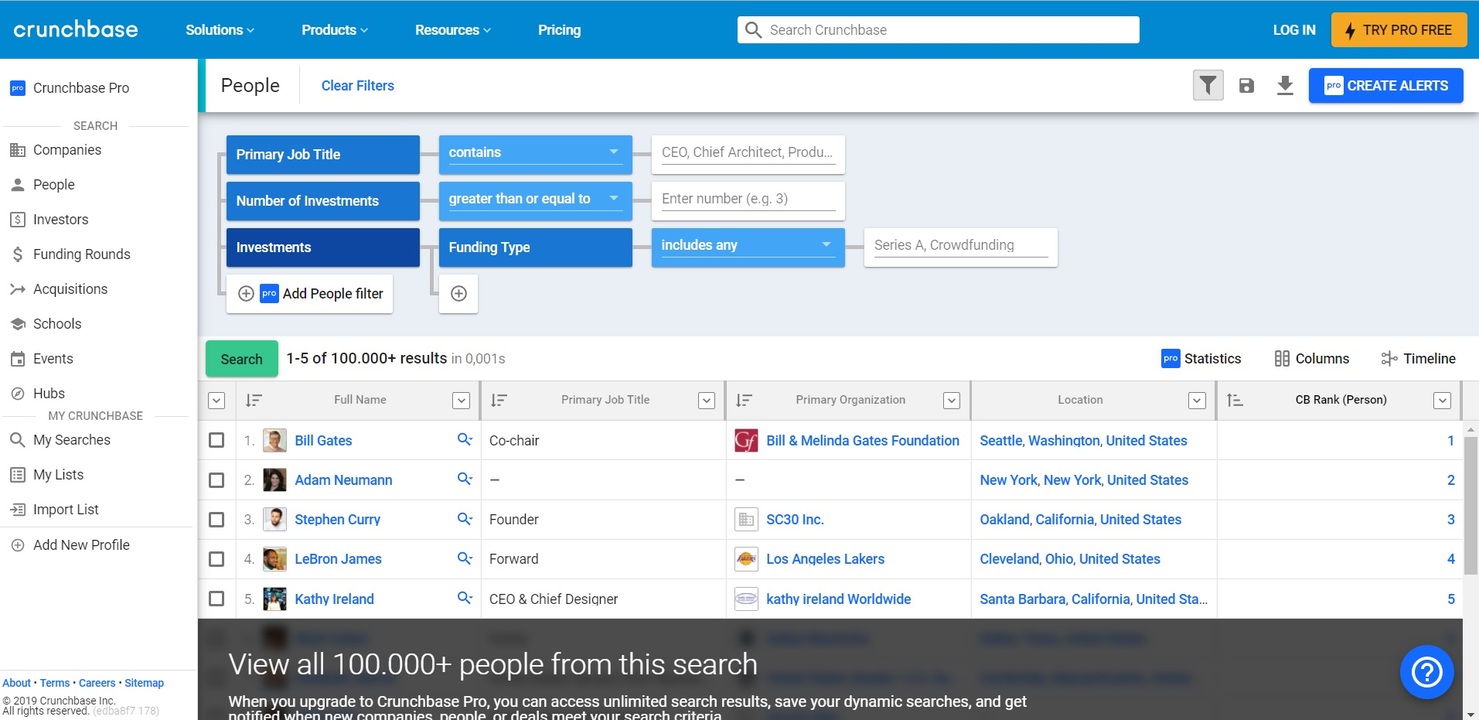The height and width of the screenshot is (720, 1479).
Task: Click the kathy ireland Worldwide logo icon
Action: (x=746, y=599)
